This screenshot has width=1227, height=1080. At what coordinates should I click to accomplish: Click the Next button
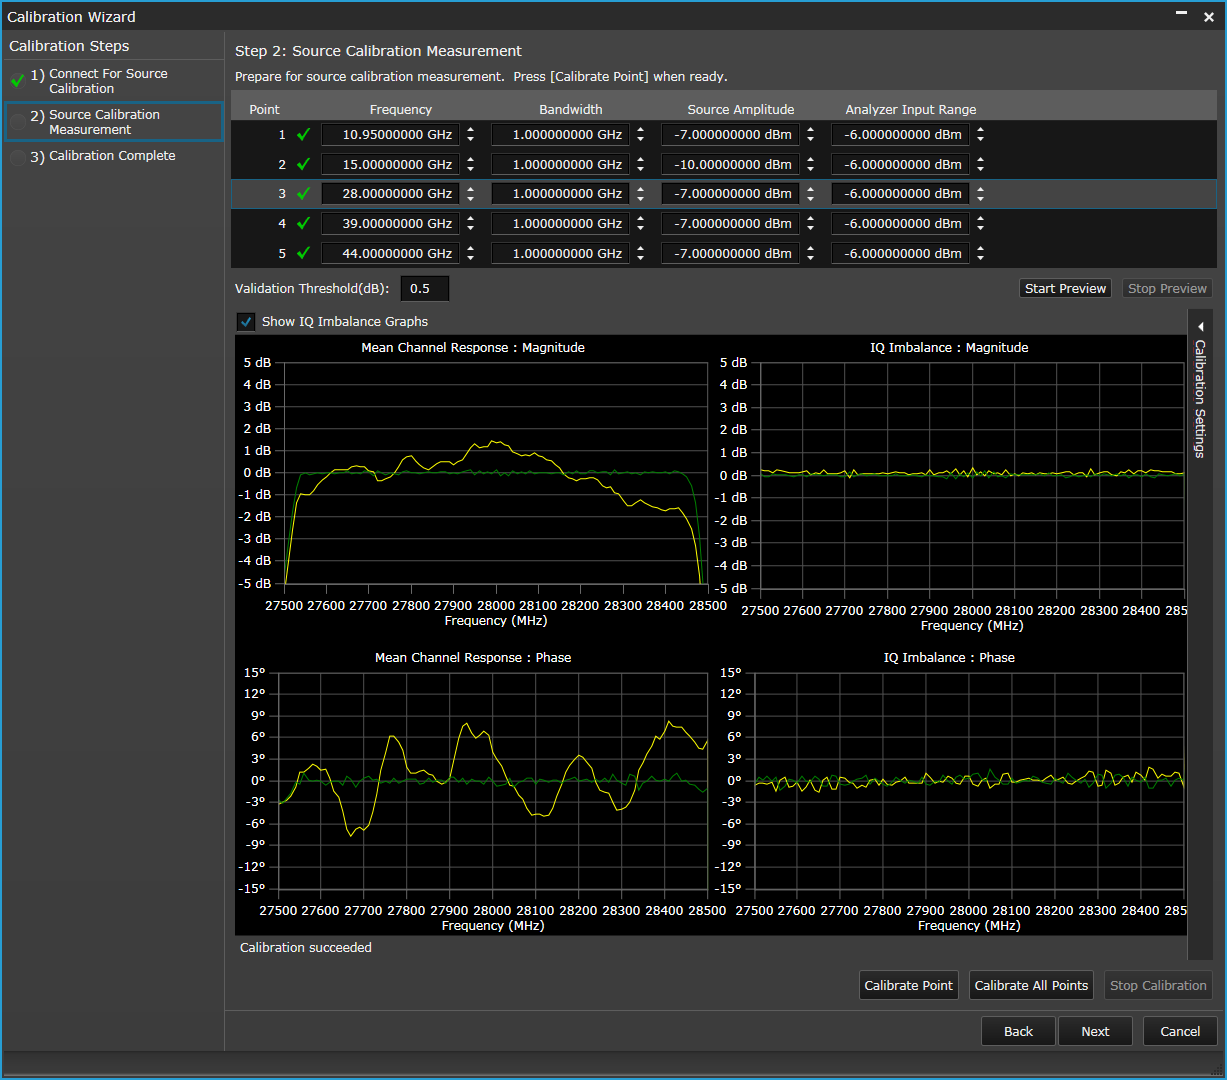point(1095,1031)
